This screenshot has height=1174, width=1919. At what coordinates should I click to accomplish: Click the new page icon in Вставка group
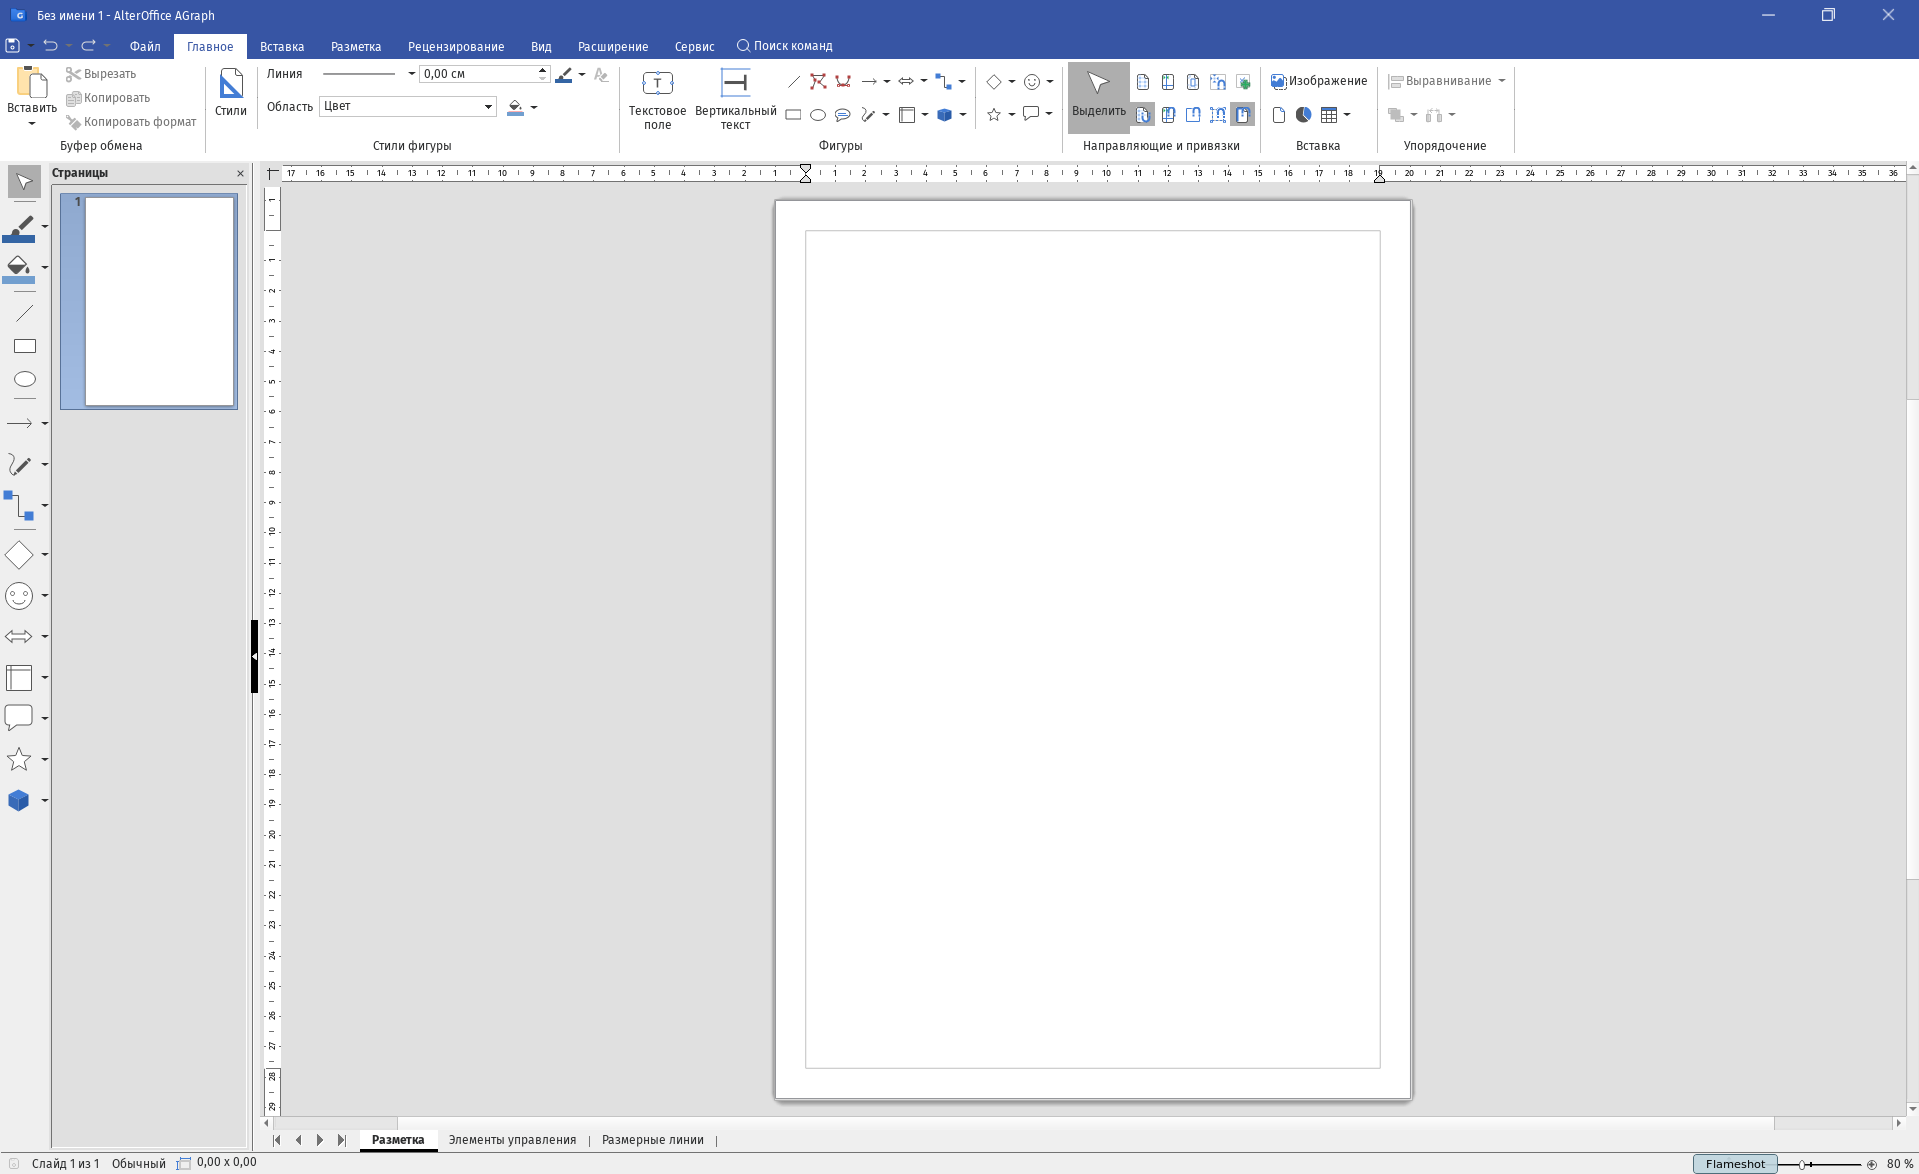(x=1278, y=115)
